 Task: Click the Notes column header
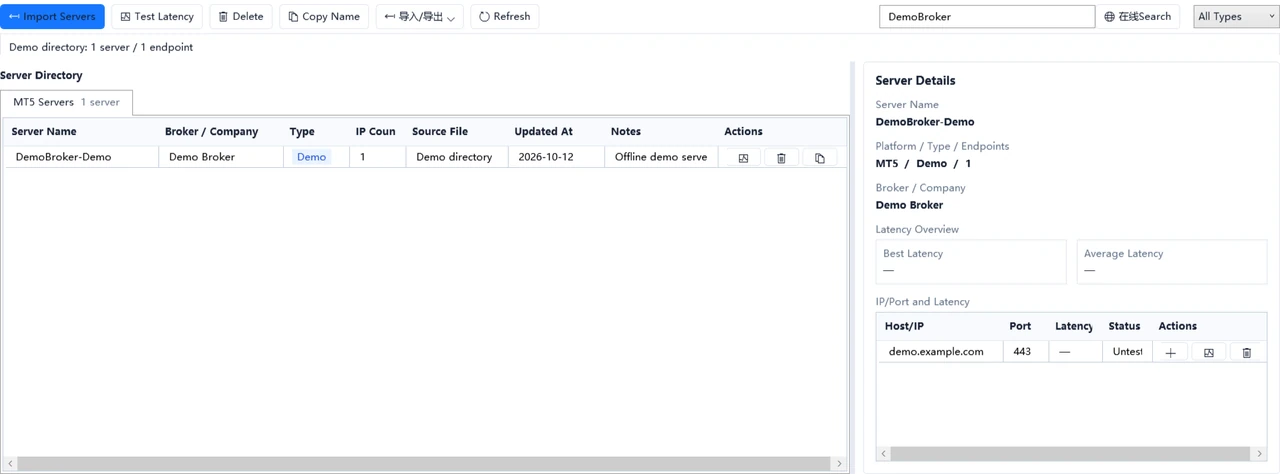point(660,131)
